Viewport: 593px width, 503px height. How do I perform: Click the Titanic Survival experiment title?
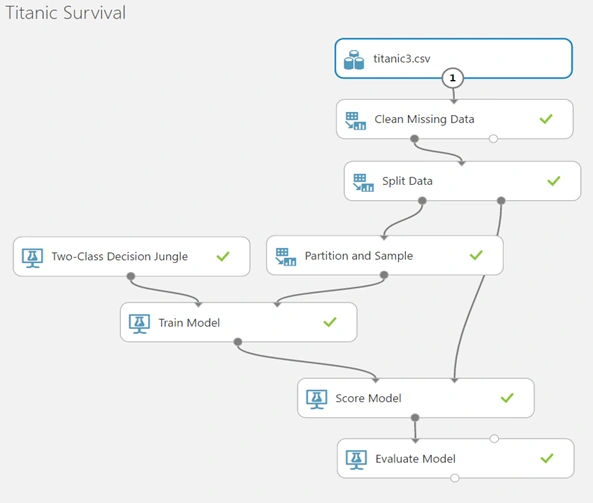[65, 13]
